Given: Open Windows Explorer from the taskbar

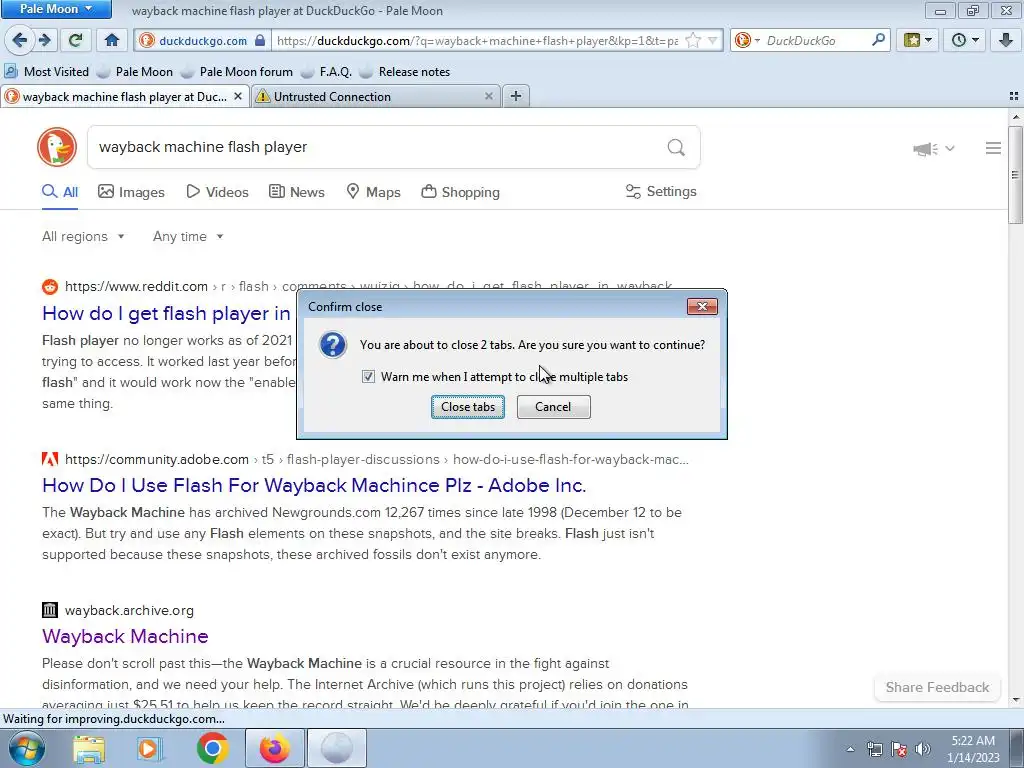Looking at the screenshot, I should [89, 748].
